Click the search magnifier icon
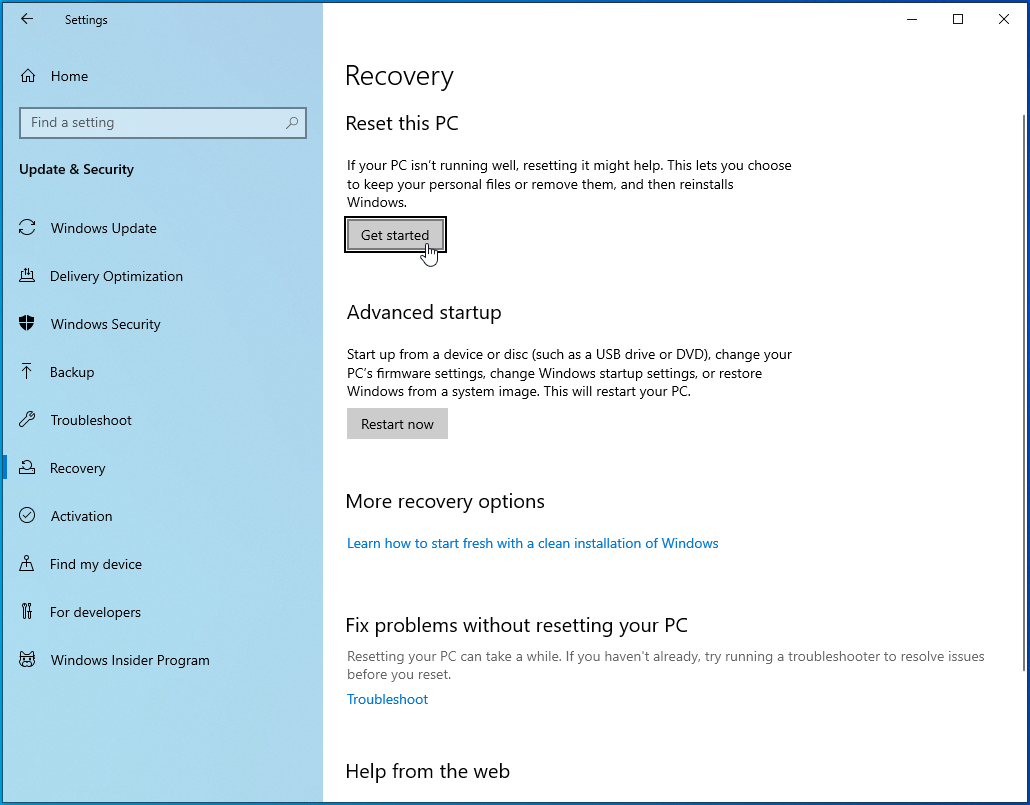The image size is (1030, 805). point(292,123)
